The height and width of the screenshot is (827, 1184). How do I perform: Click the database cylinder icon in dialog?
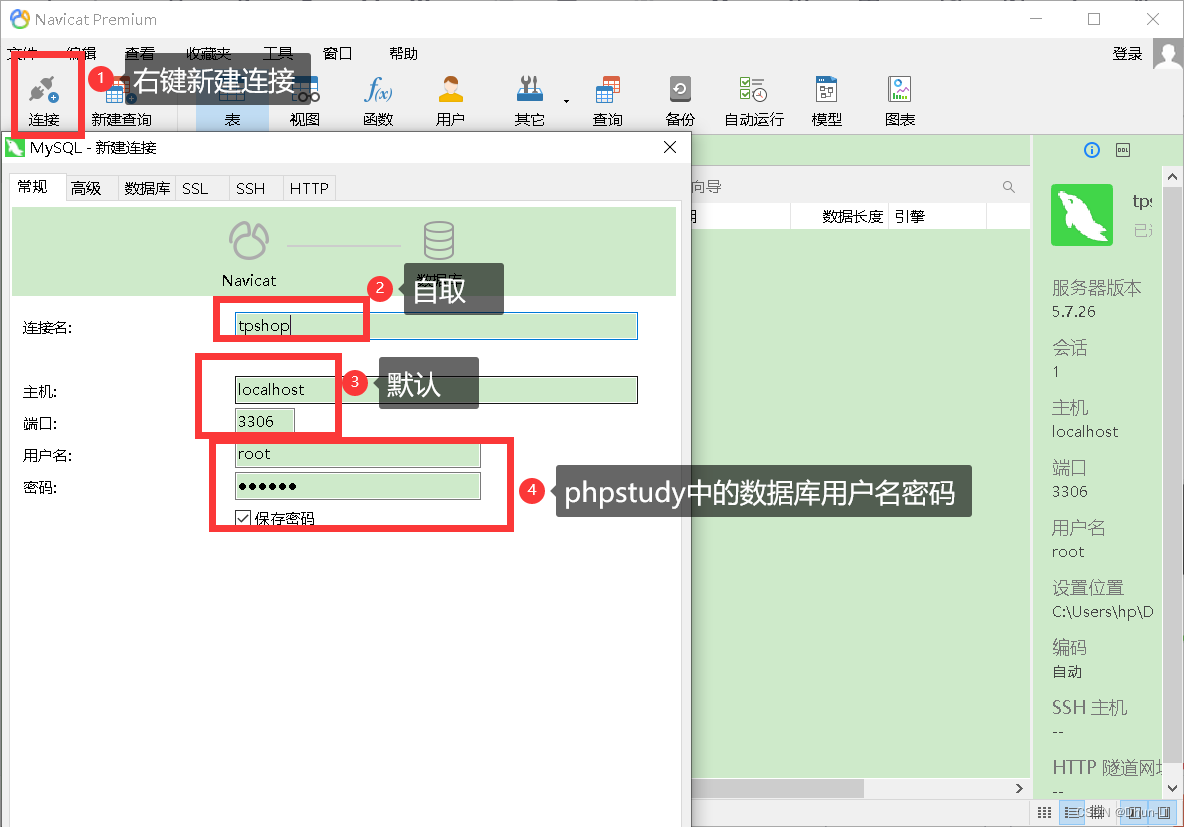pos(439,240)
